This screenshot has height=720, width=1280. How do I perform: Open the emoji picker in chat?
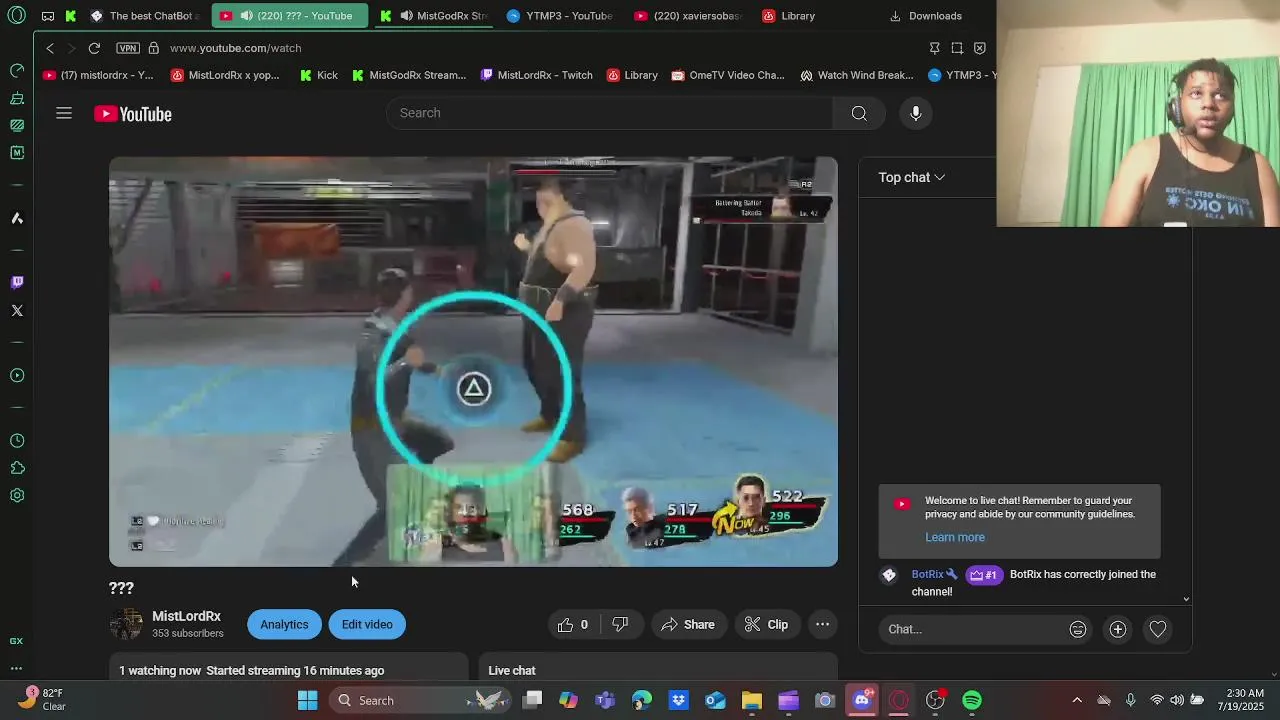[x=1077, y=629]
